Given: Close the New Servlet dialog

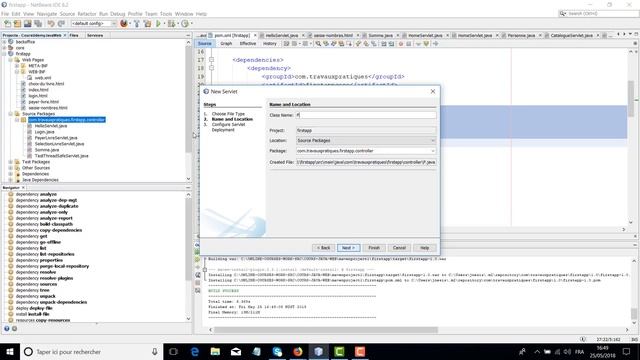Looking at the screenshot, I should click(433, 91).
